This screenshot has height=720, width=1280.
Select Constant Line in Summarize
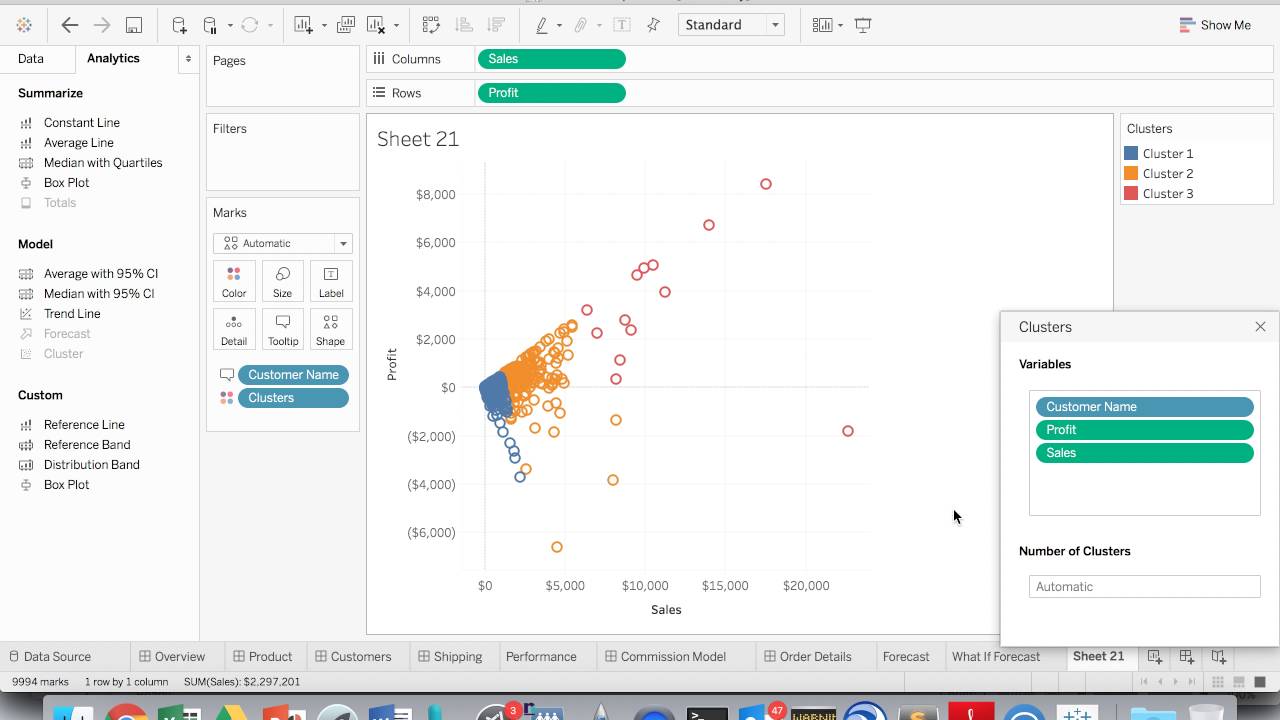tap(82, 123)
